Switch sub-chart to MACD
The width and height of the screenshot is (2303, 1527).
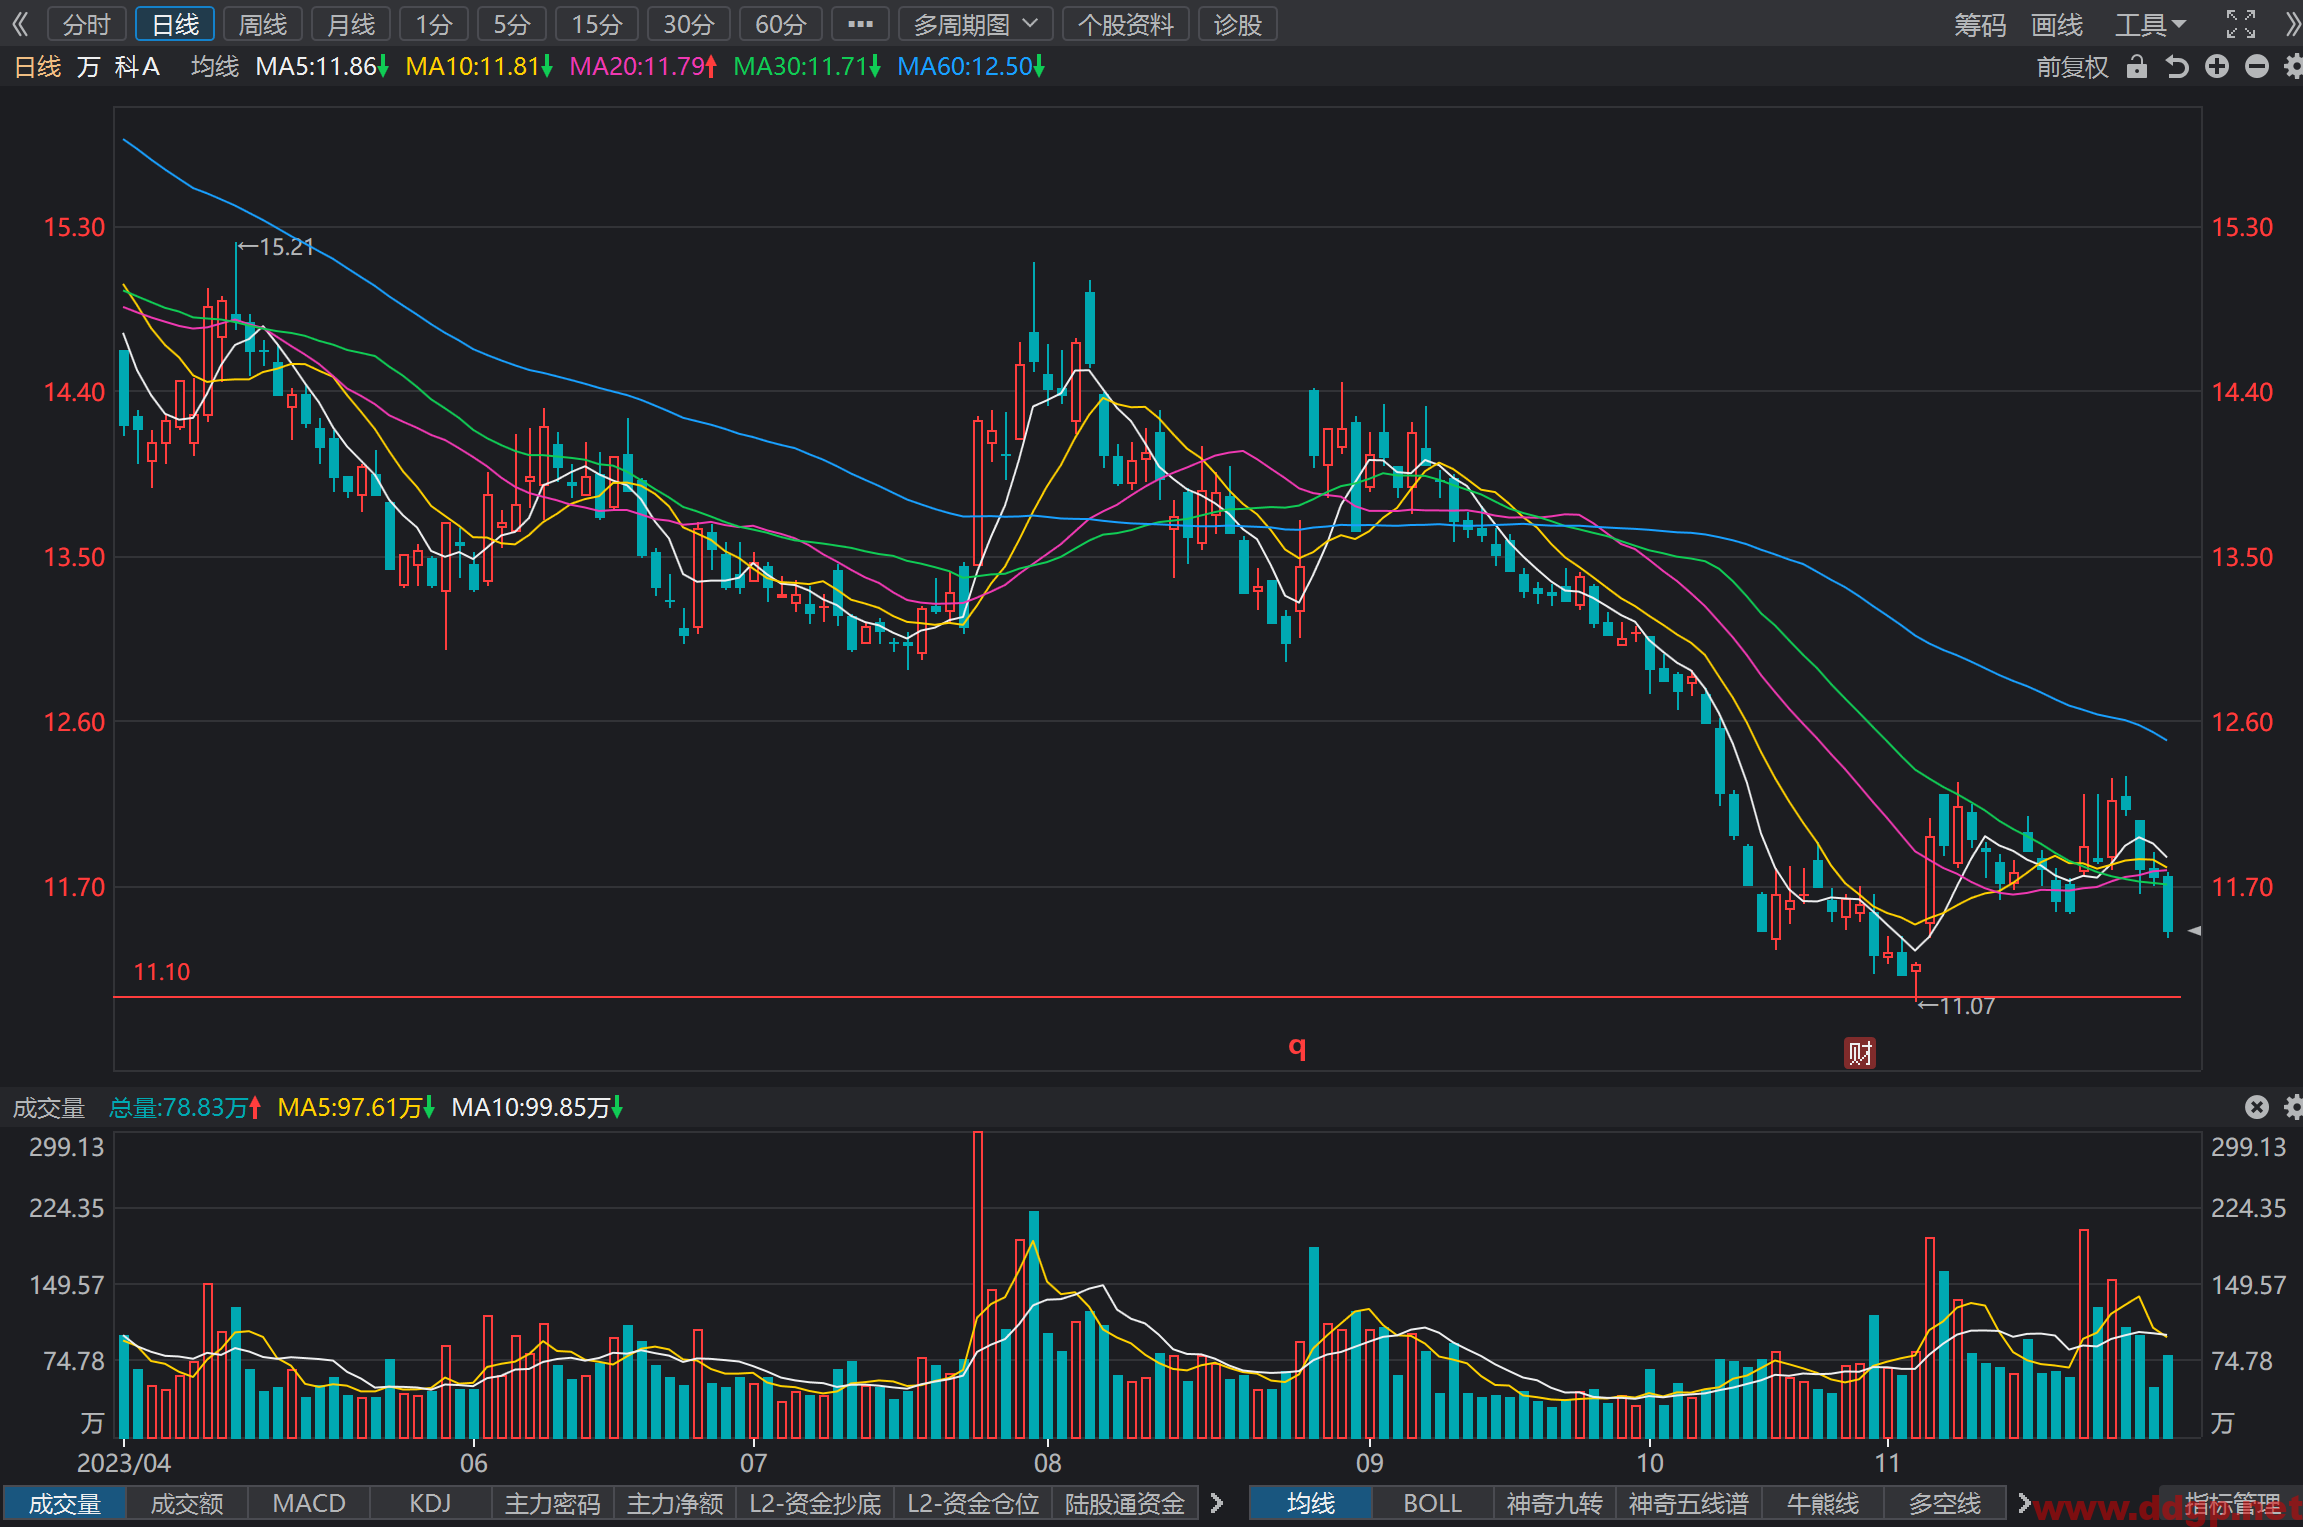pyautogui.click(x=309, y=1503)
